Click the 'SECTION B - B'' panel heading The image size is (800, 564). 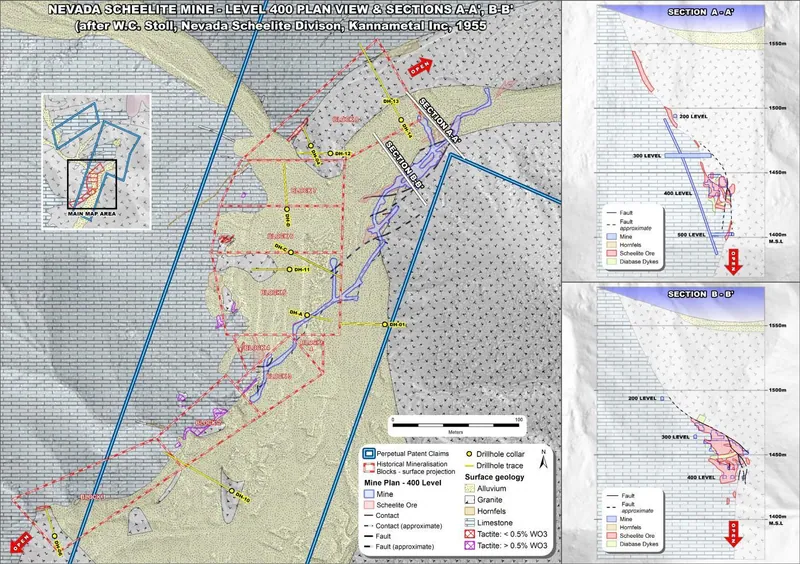(x=701, y=294)
